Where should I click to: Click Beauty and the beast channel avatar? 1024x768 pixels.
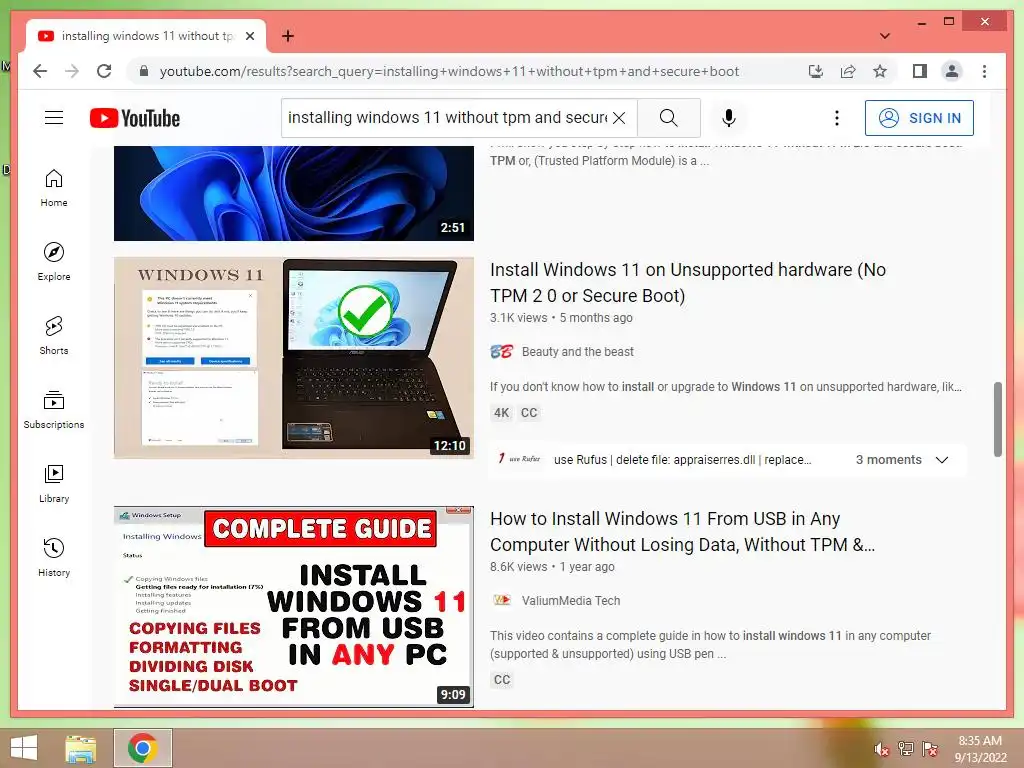(x=502, y=352)
